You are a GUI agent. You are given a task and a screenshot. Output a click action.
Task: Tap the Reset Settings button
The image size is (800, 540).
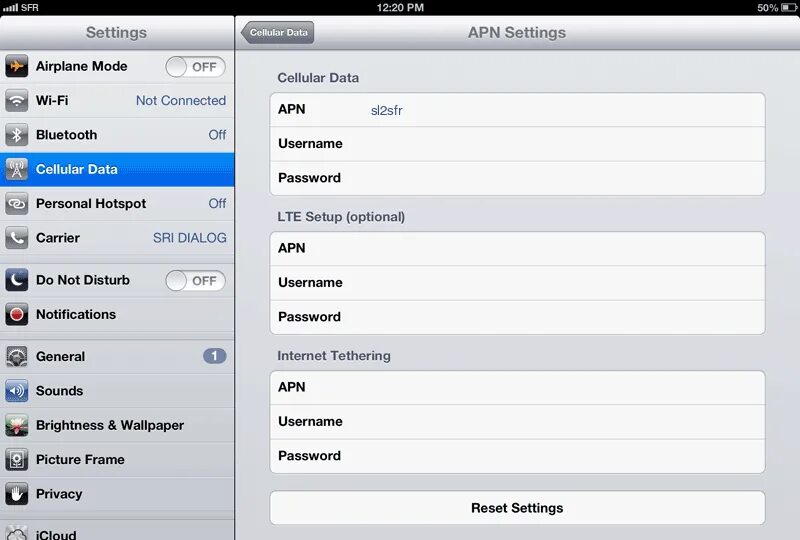[x=517, y=508]
